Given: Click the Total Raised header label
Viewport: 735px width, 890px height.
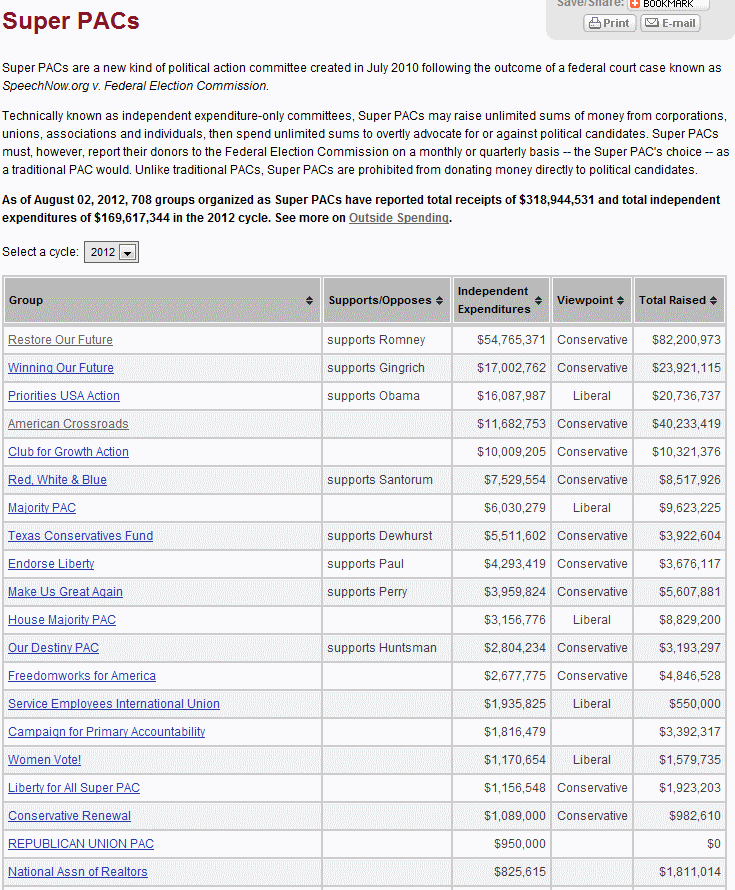Looking at the screenshot, I should (672, 300).
